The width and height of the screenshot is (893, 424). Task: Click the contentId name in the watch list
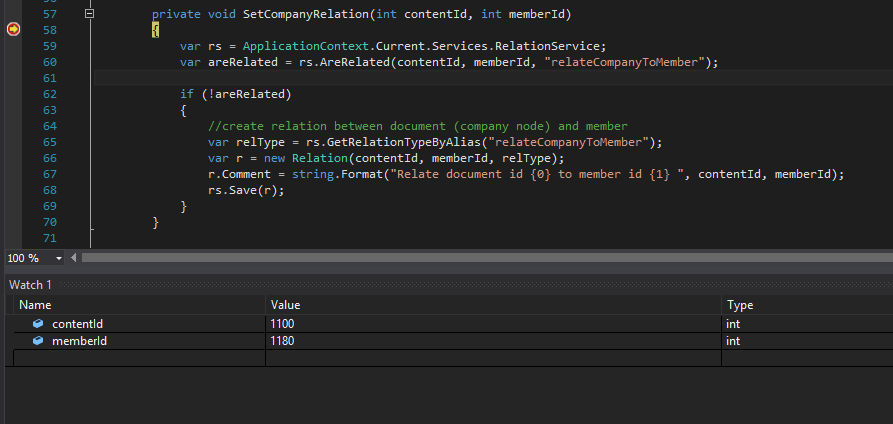point(77,324)
